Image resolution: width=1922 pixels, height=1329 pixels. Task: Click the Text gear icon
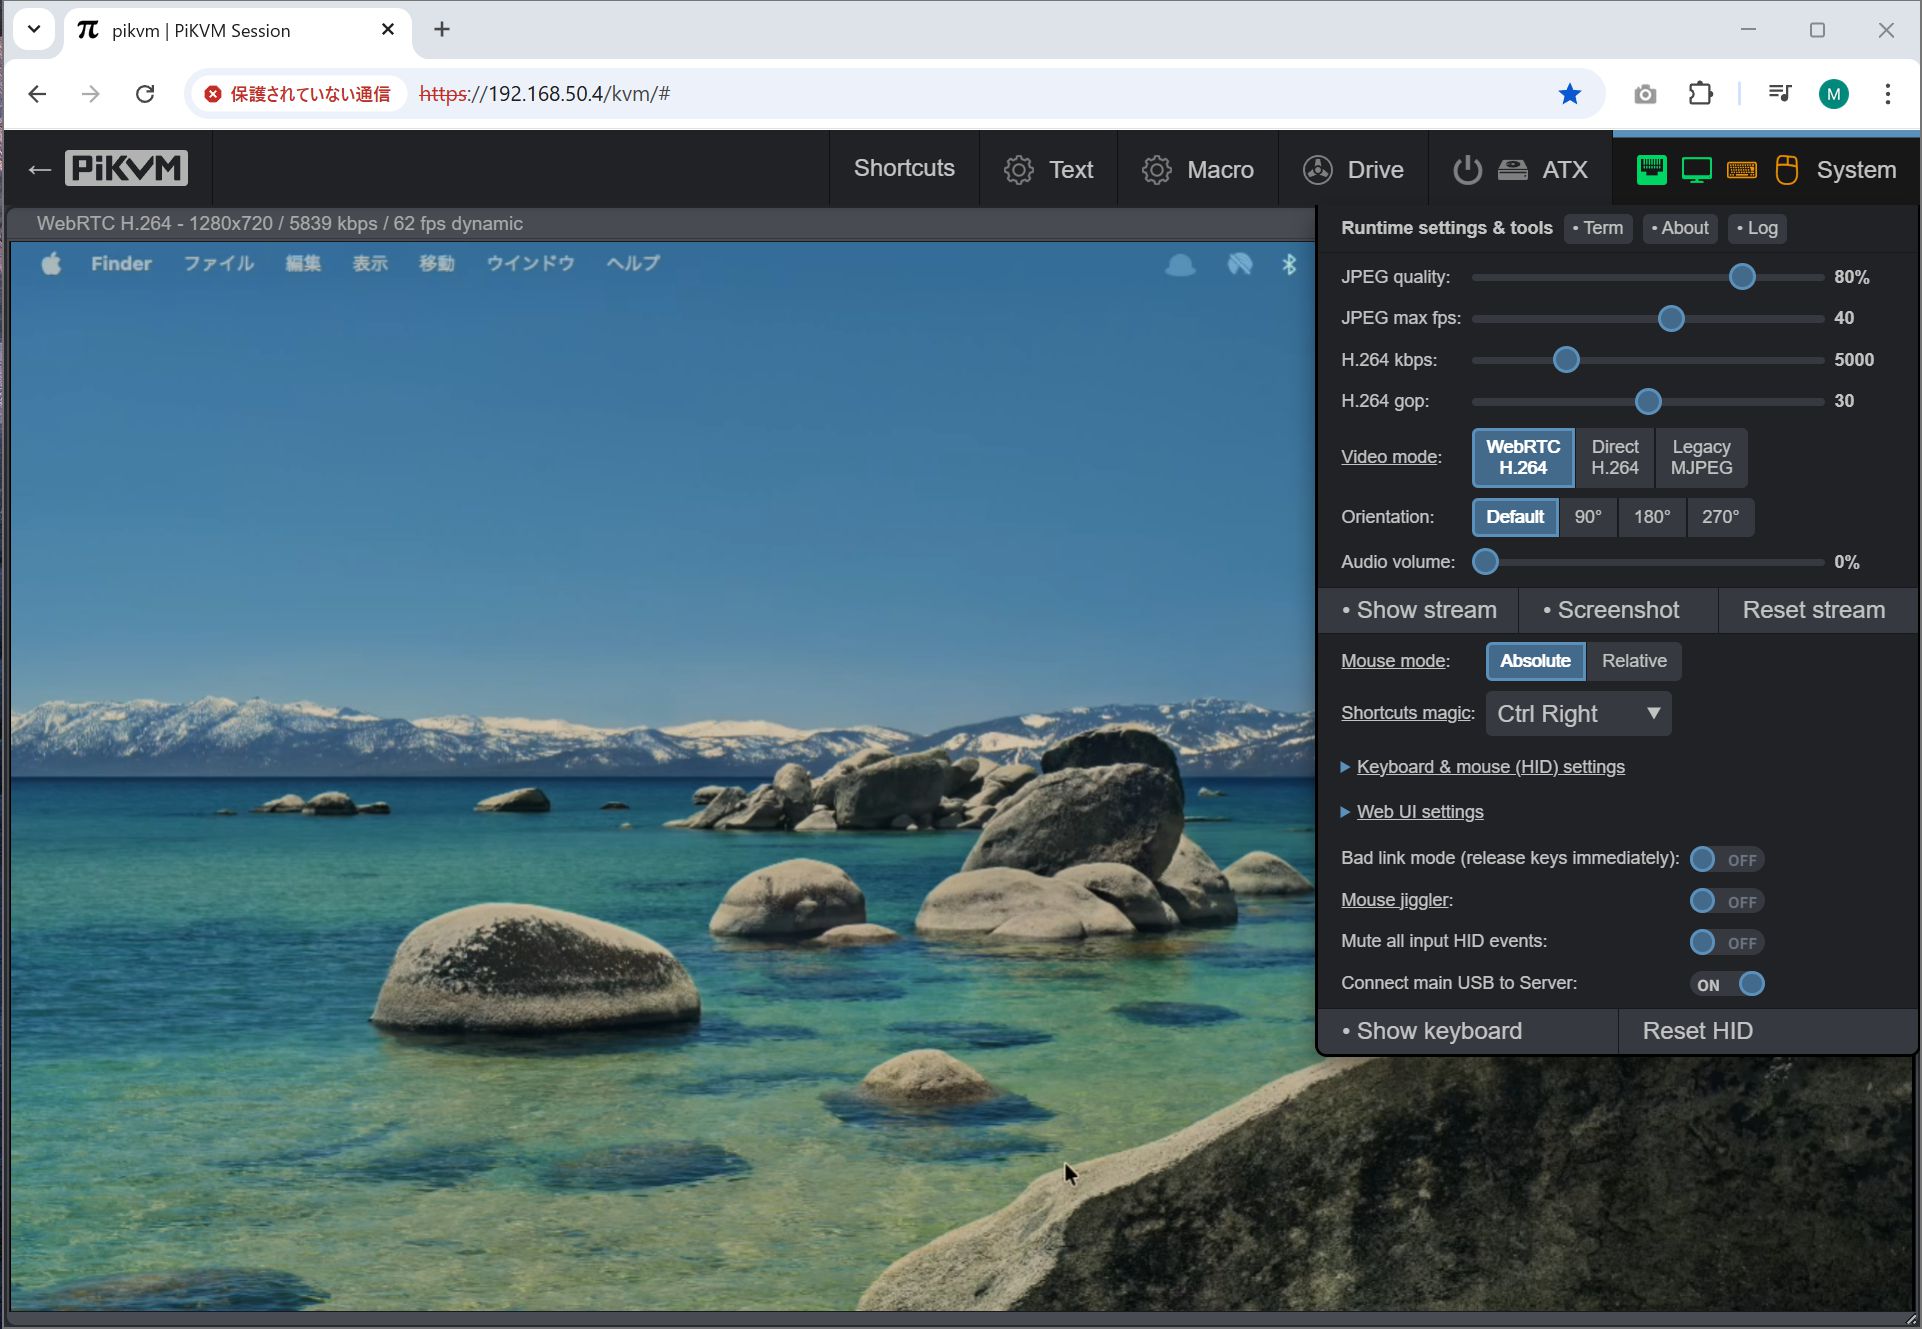(x=1018, y=170)
